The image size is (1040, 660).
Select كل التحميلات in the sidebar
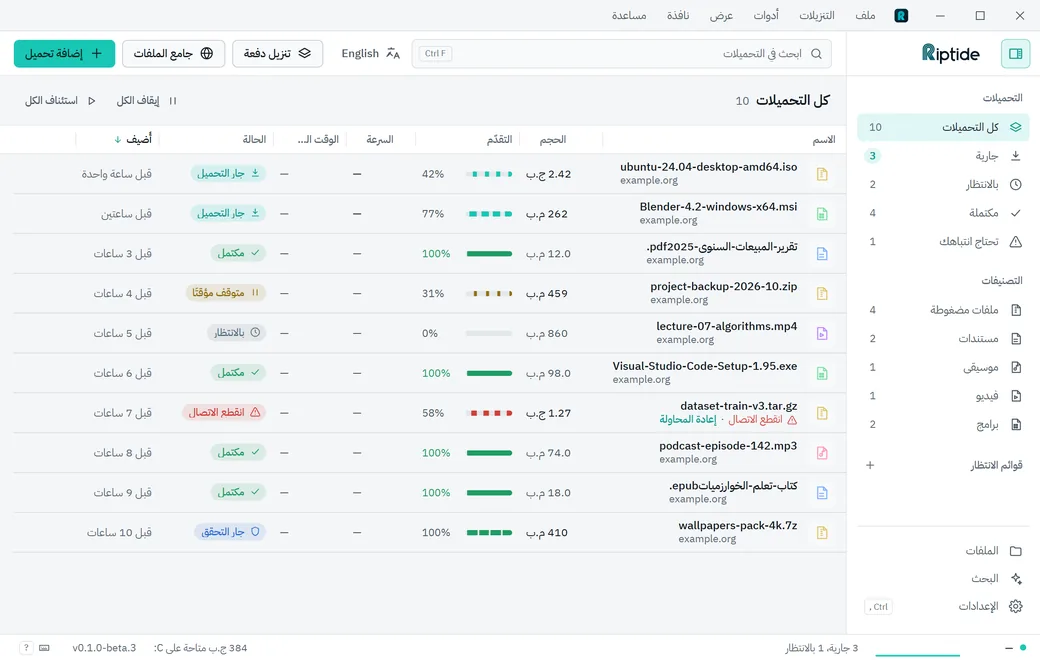click(x=942, y=127)
